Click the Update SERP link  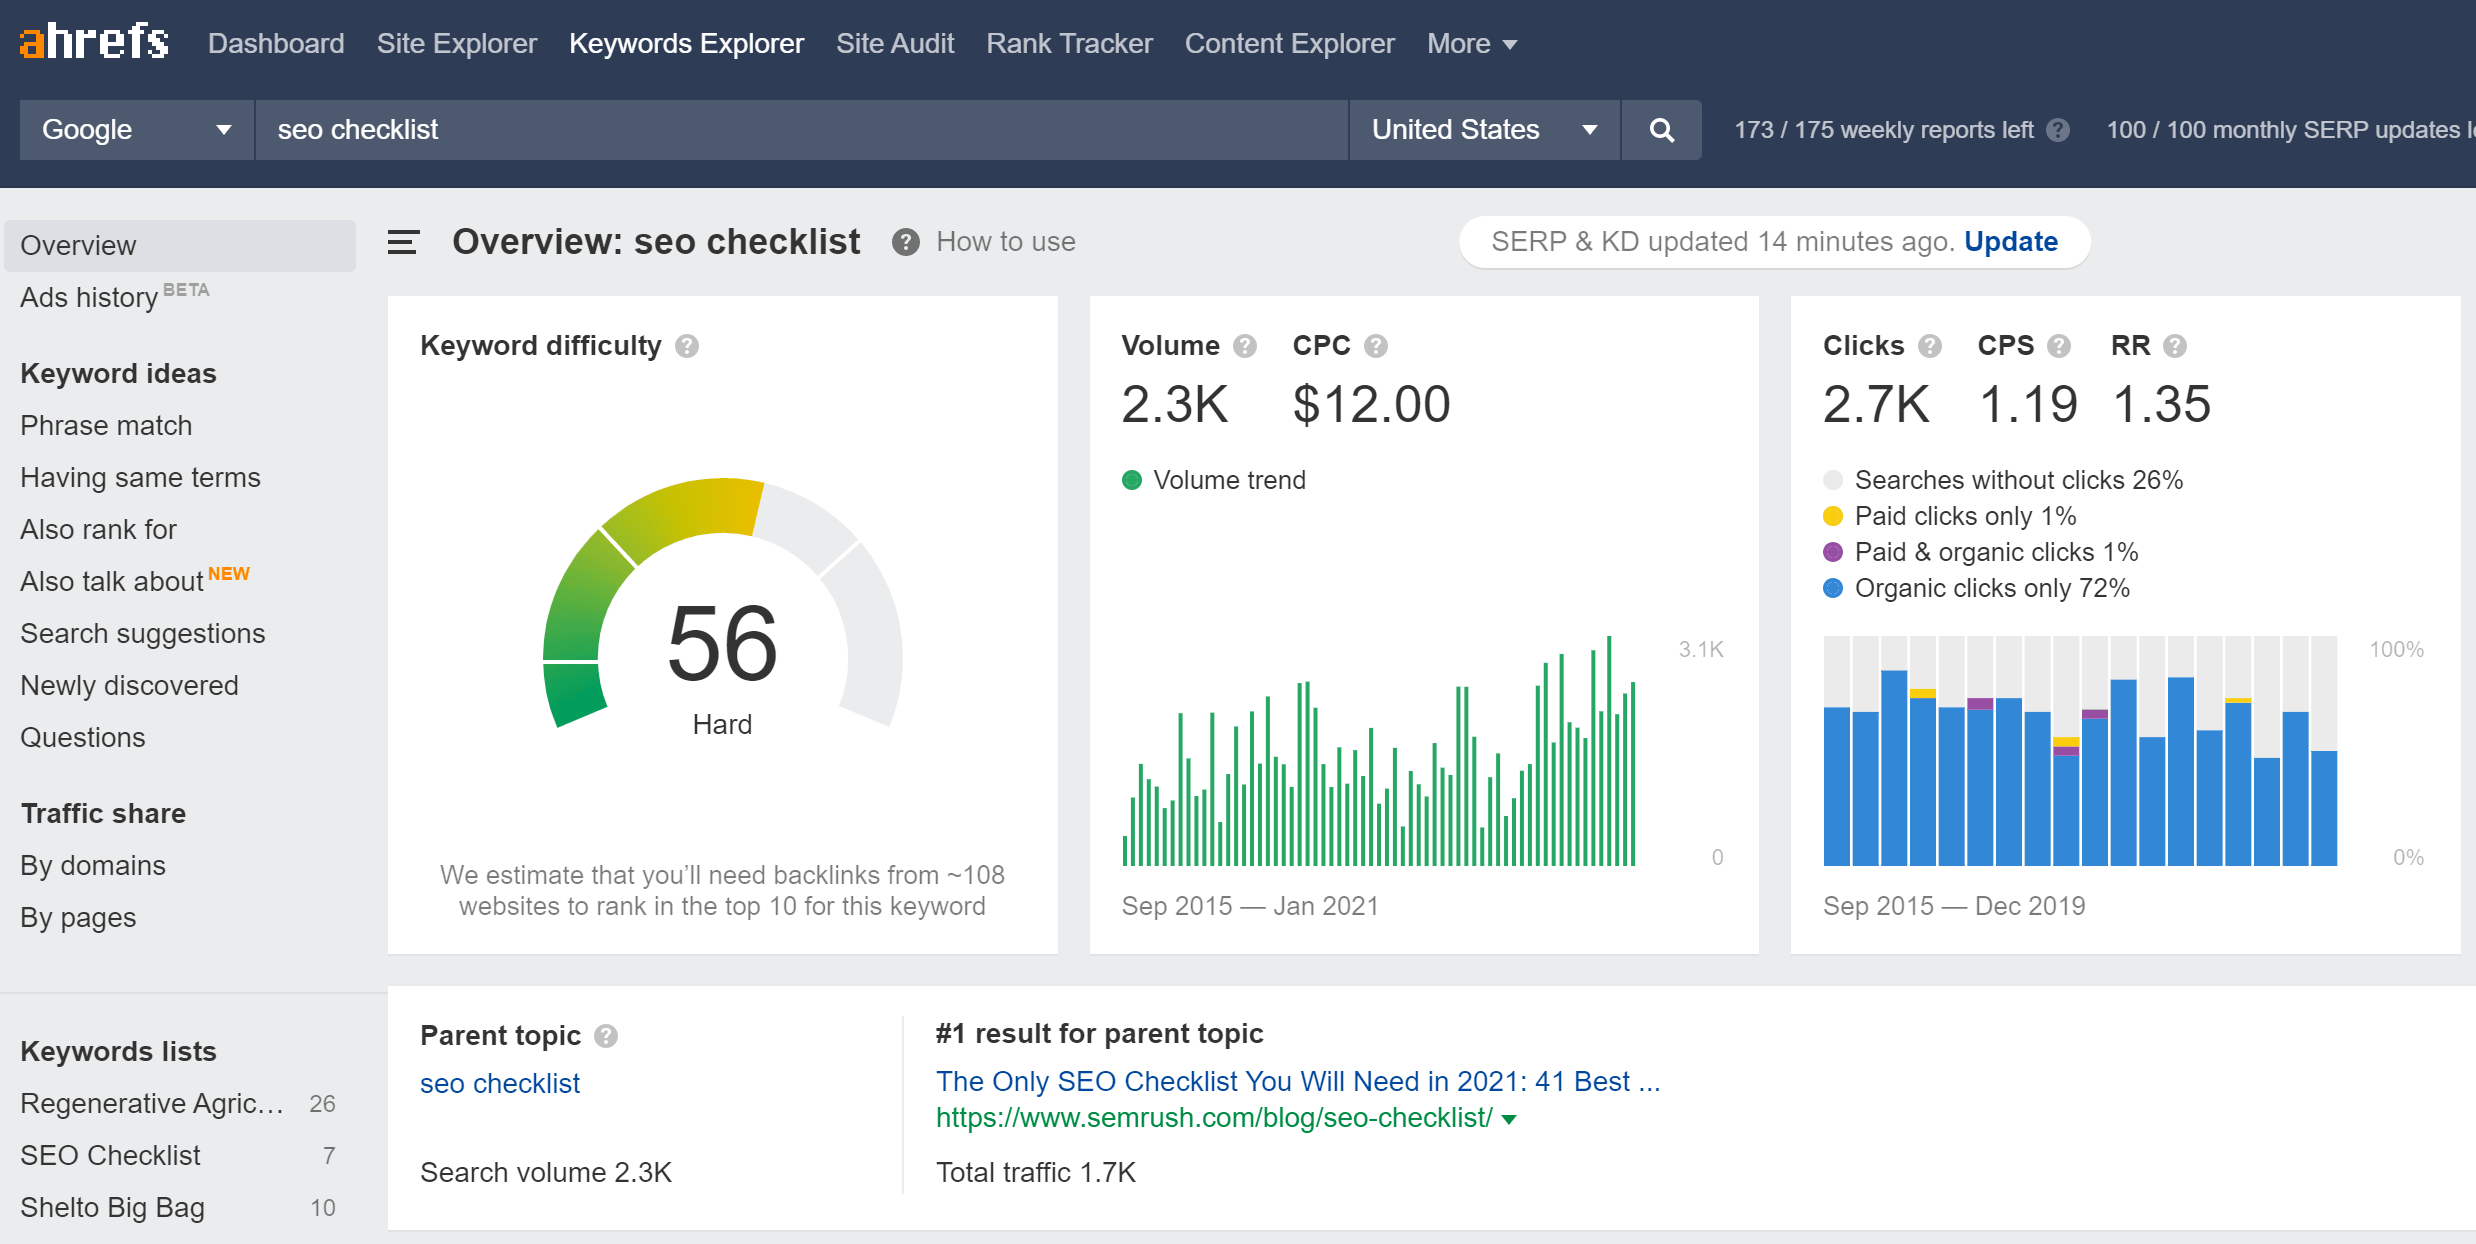(2010, 242)
